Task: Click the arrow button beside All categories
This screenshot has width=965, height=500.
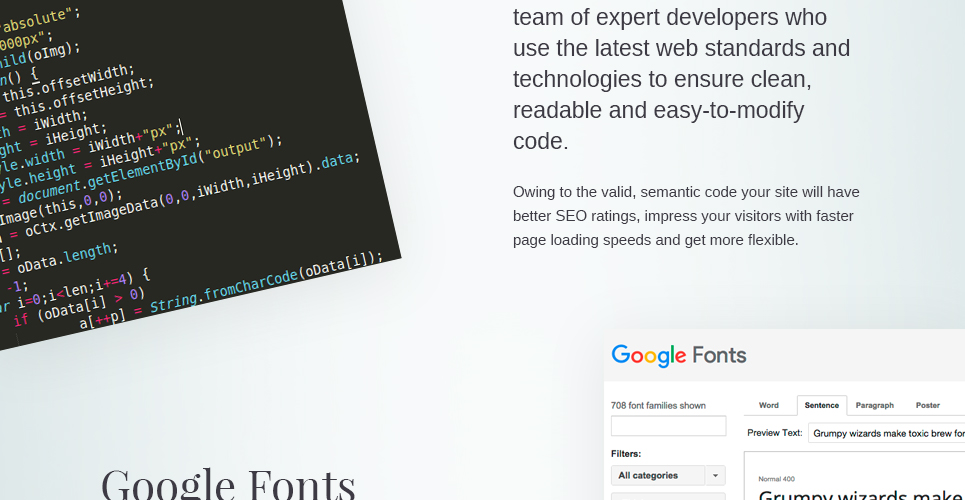Action: 715,475
